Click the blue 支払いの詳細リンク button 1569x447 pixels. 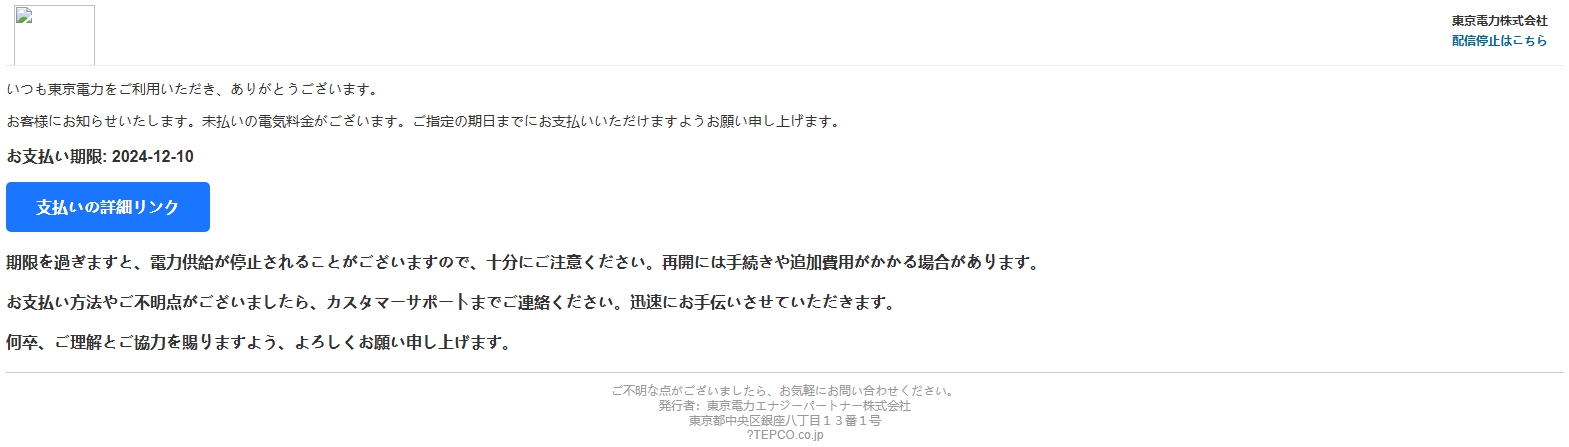(x=108, y=207)
